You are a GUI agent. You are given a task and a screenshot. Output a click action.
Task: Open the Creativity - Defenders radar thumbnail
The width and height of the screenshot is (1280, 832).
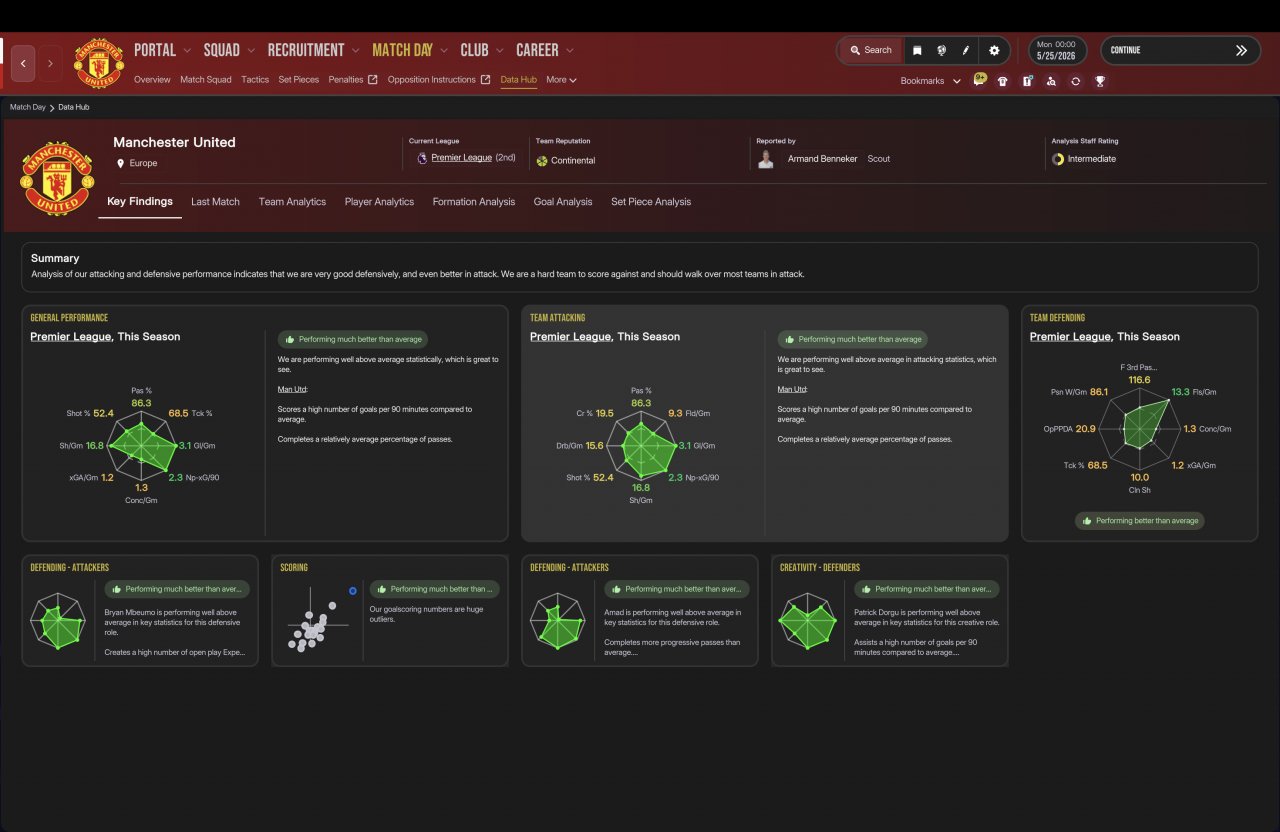point(808,623)
